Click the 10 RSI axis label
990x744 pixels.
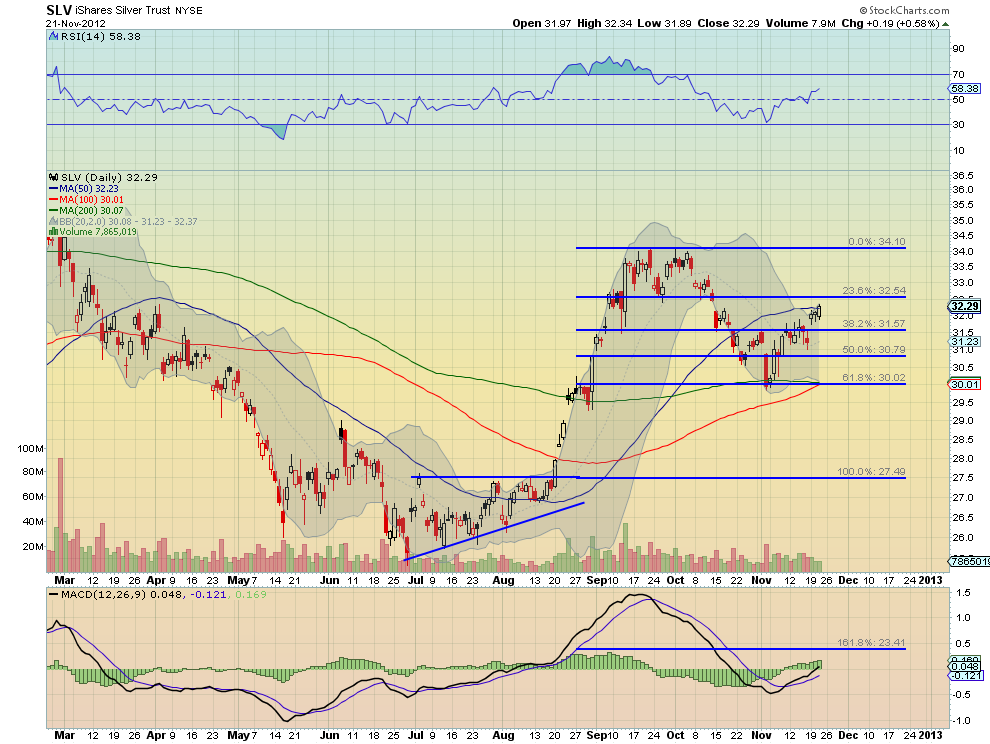[958, 150]
